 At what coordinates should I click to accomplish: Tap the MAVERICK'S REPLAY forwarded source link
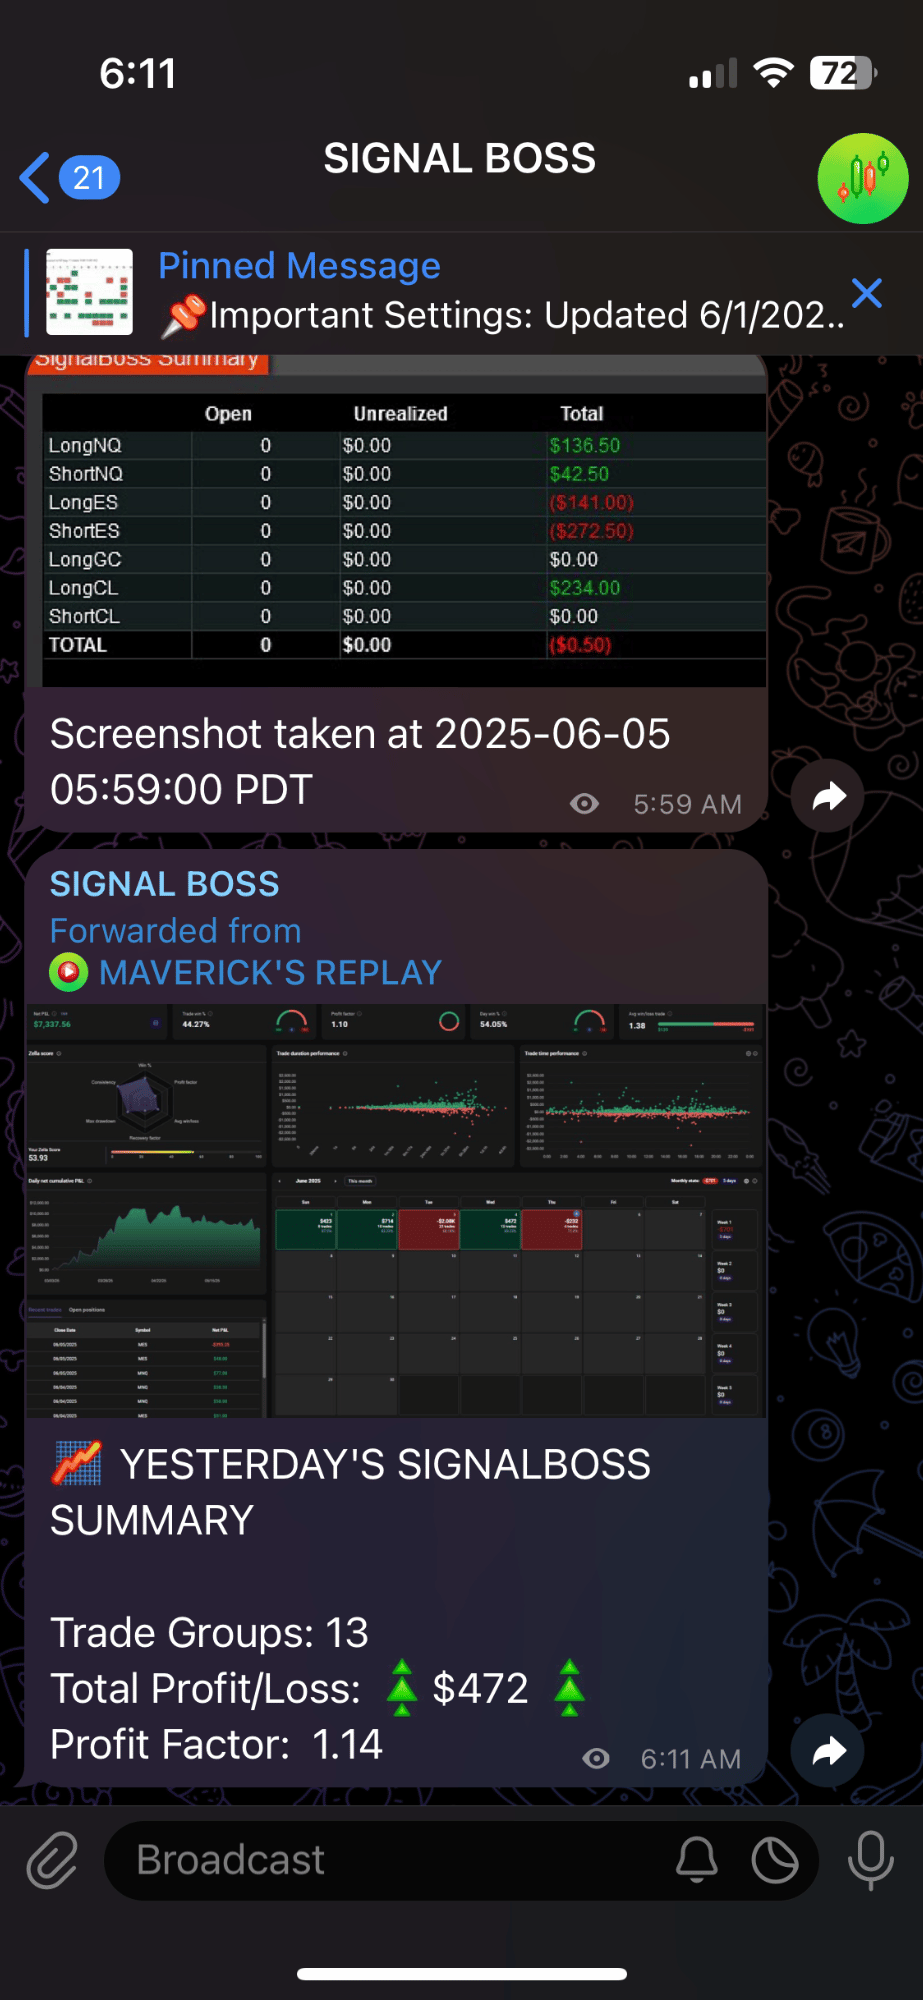[x=270, y=972]
